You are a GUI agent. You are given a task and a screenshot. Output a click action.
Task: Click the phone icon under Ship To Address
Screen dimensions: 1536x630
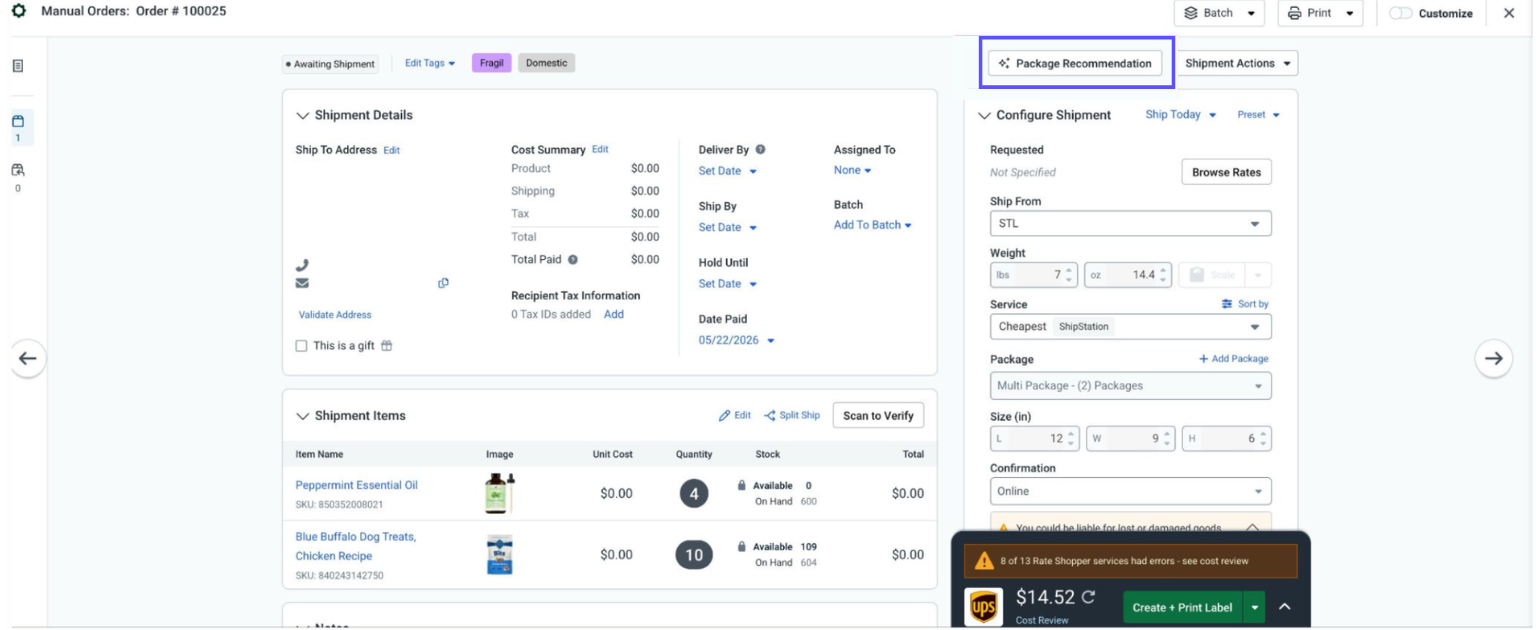click(x=302, y=265)
